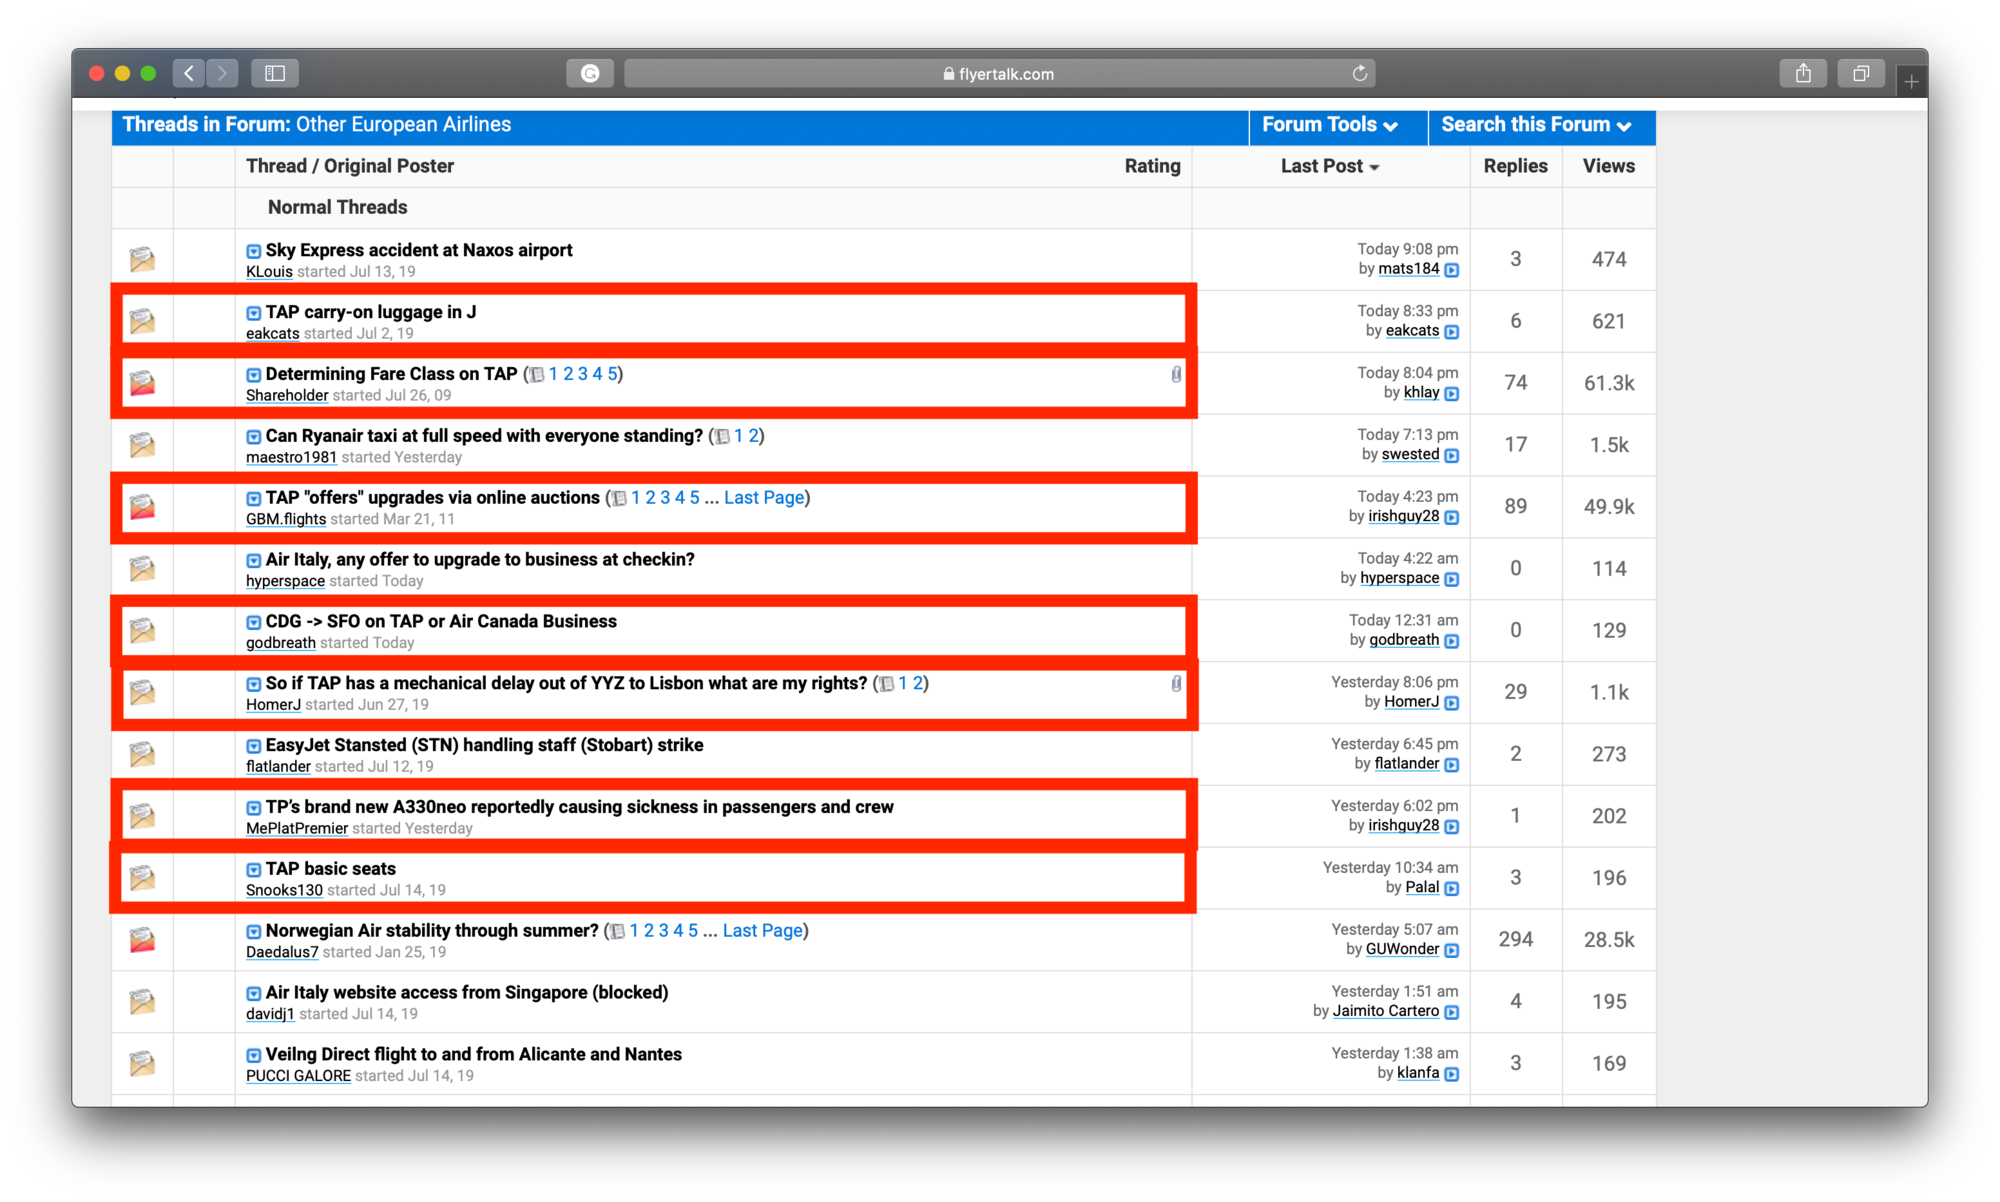
Task: Open Determining Fare Class on TAP thread
Action: point(391,374)
